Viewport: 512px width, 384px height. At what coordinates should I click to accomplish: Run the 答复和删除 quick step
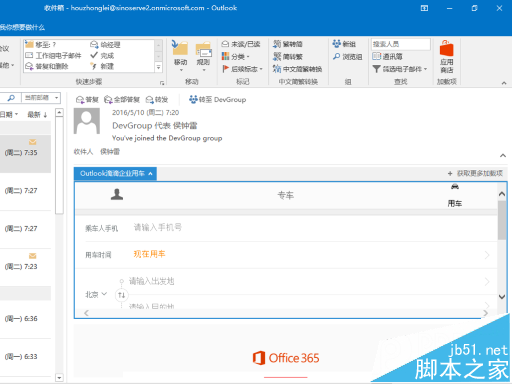tap(47, 66)
